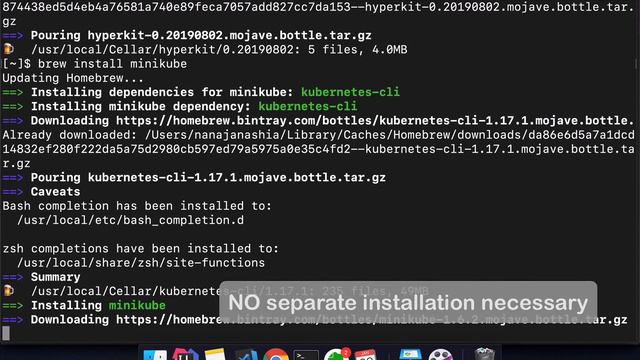Click the kubernetes-cli bintray download URL
This screenshot has height=360, width=640.
(375, 121)
